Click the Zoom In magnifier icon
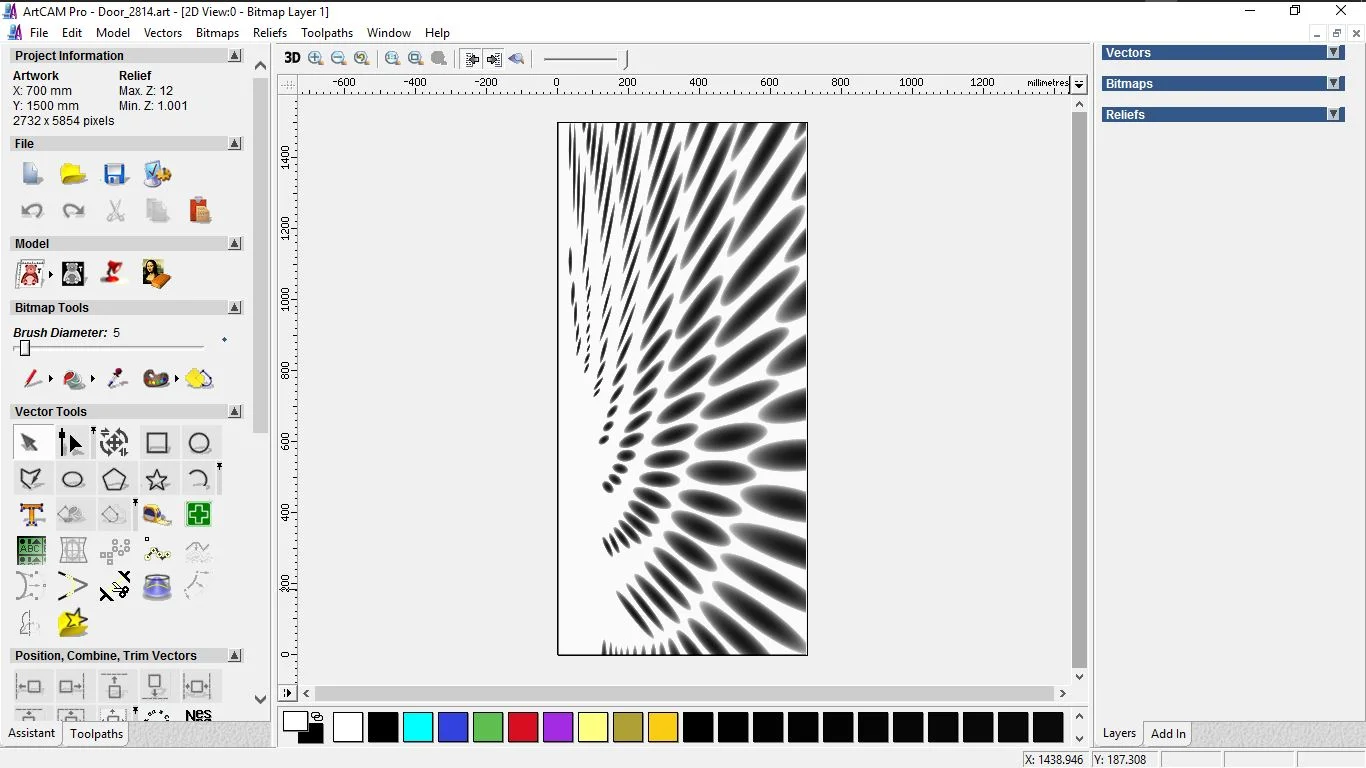The width and height of the screenshot is (1366, 768). [316, 59]
